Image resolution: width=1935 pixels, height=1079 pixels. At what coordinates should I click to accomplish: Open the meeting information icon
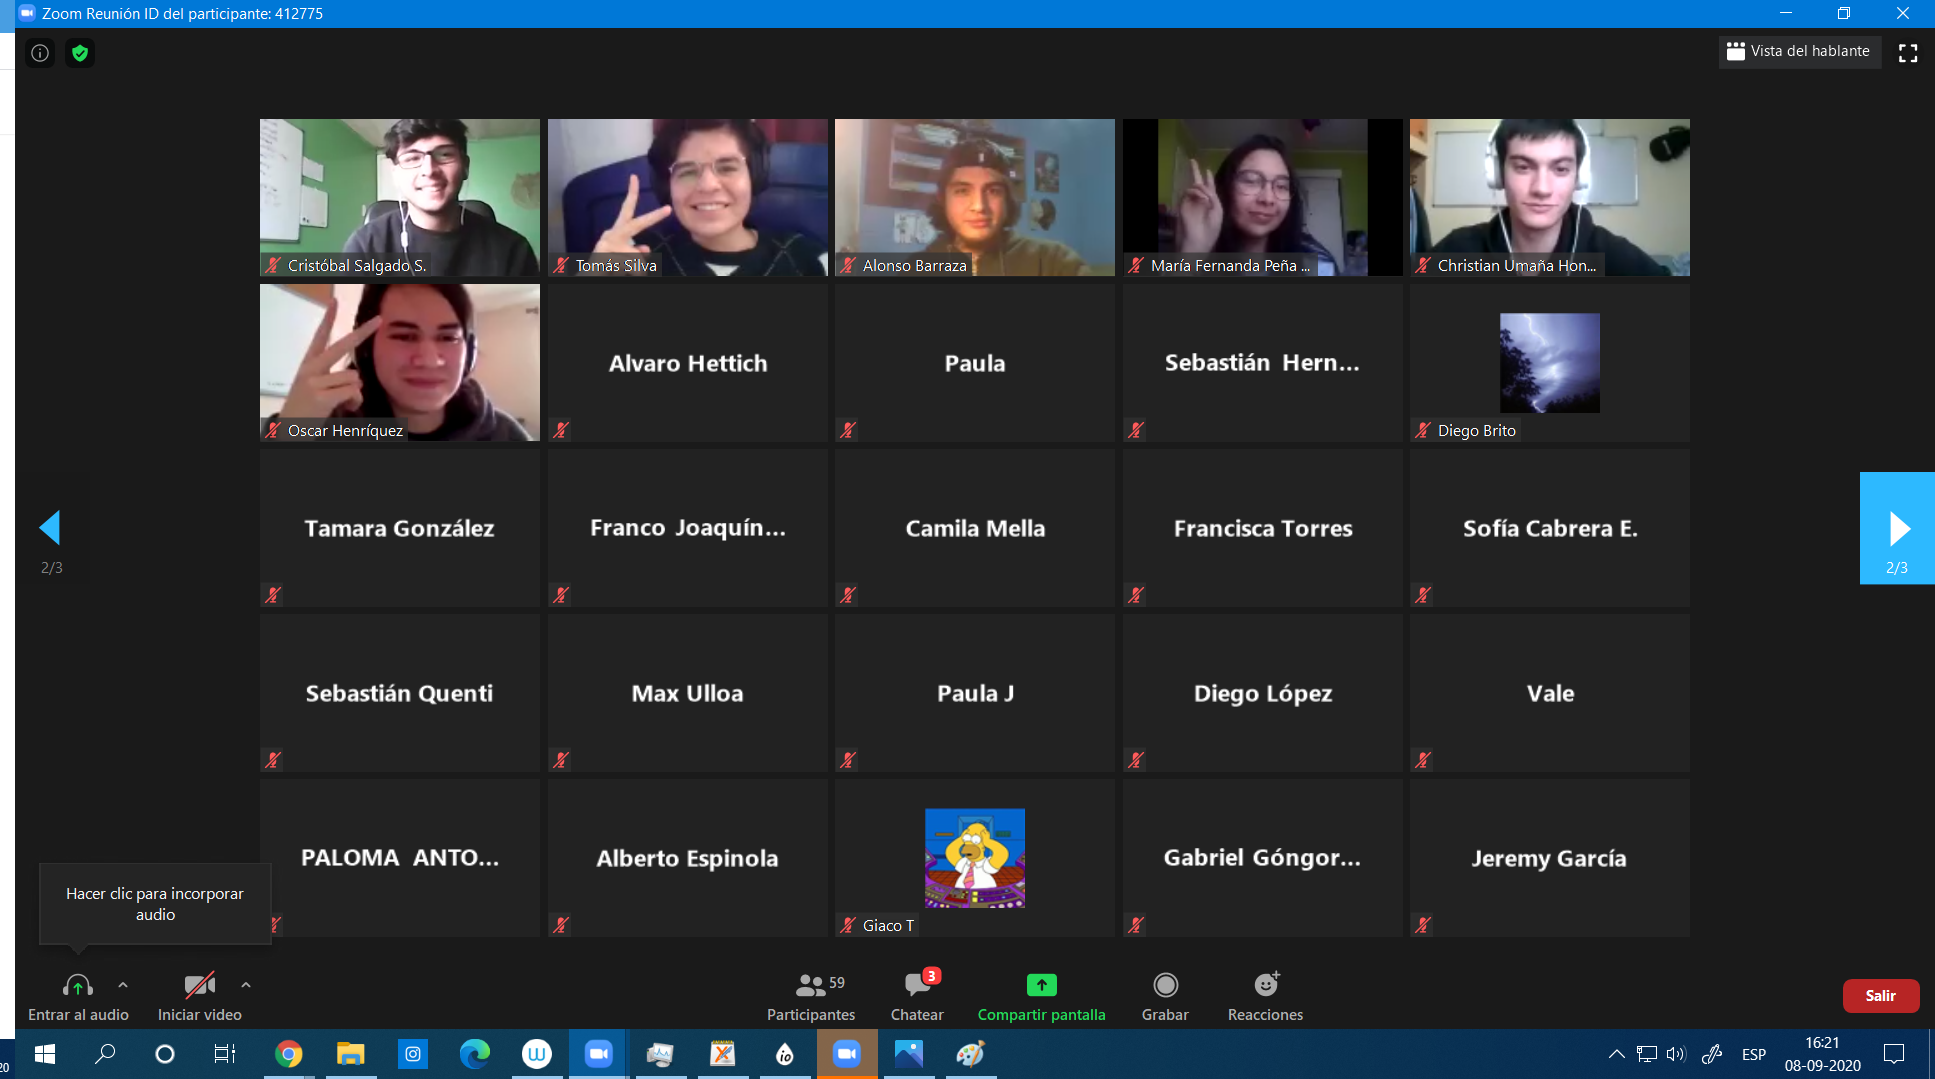pos(40,53)
